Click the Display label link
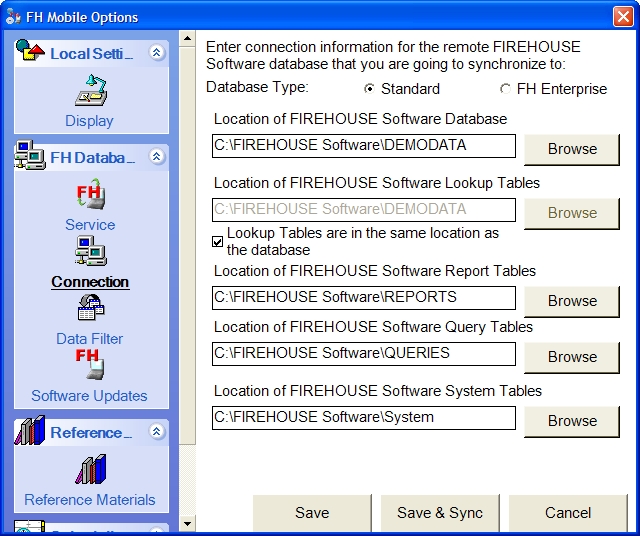 [89, 121]
